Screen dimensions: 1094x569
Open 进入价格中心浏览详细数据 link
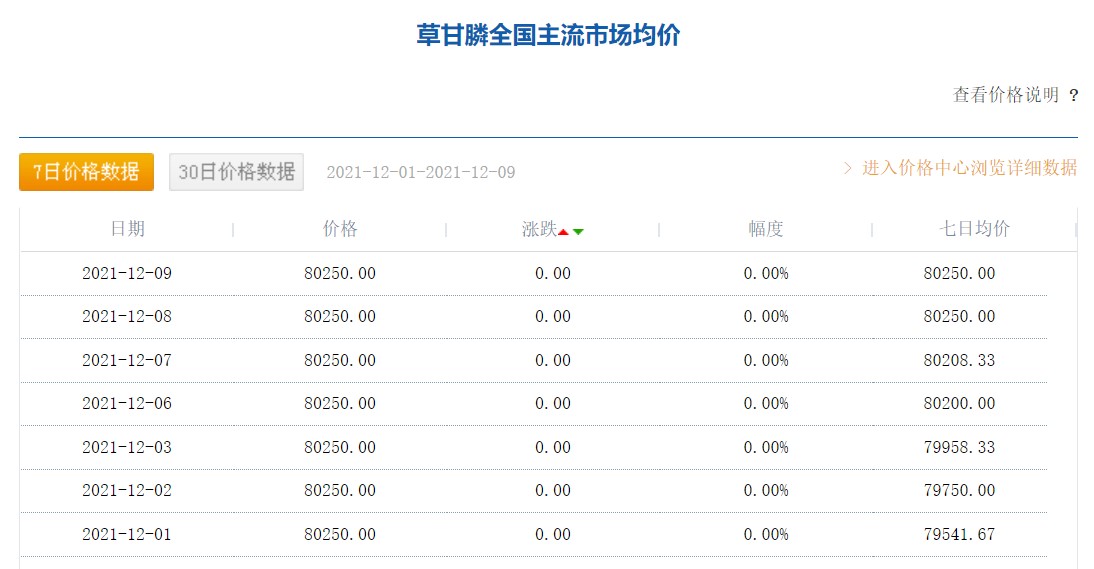click(970, 168)
